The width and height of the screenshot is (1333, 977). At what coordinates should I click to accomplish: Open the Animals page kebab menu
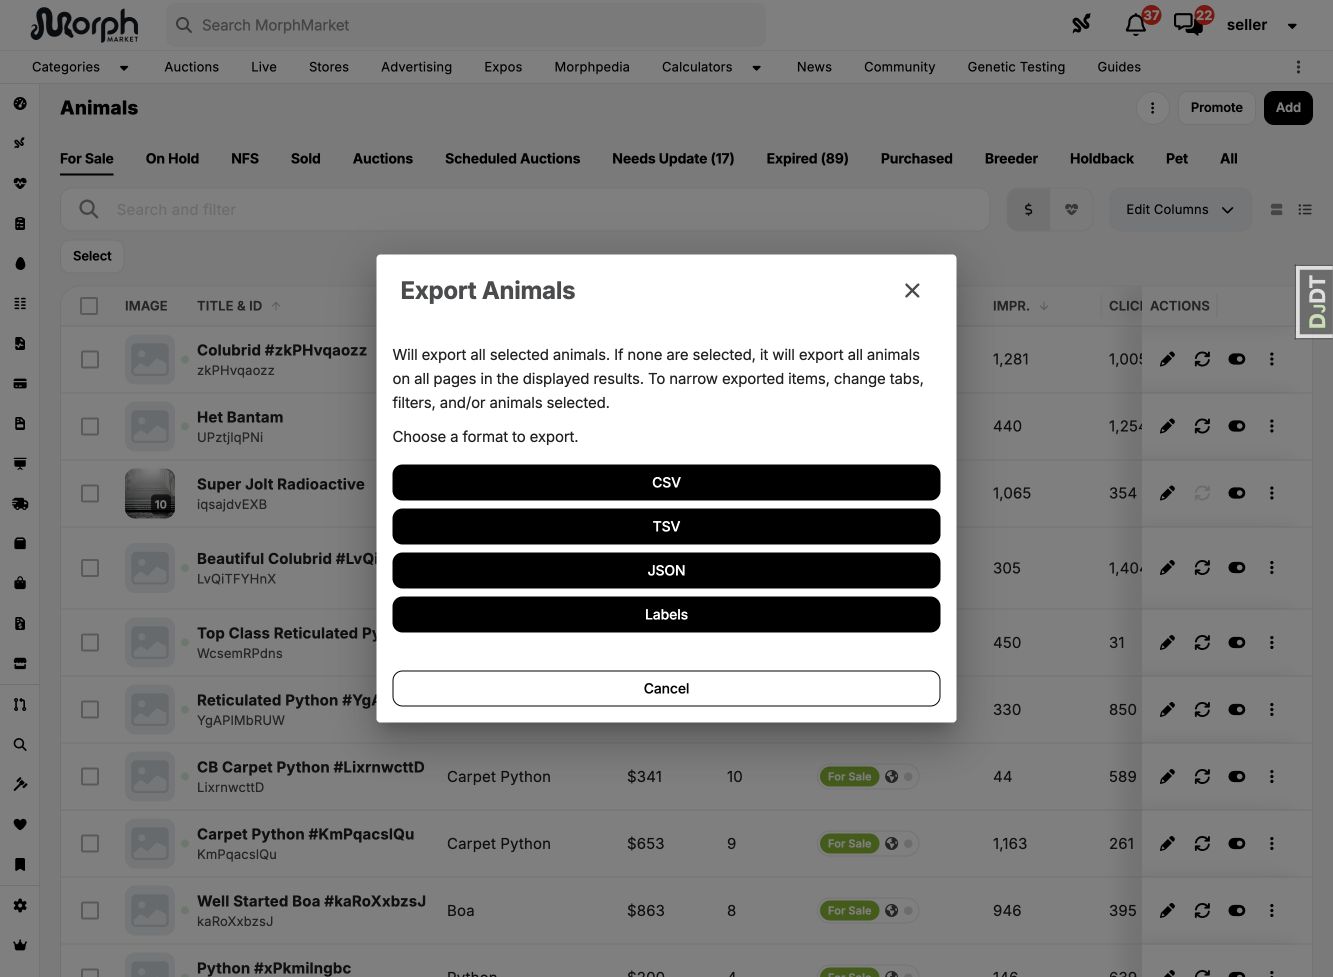point(1152,108)
